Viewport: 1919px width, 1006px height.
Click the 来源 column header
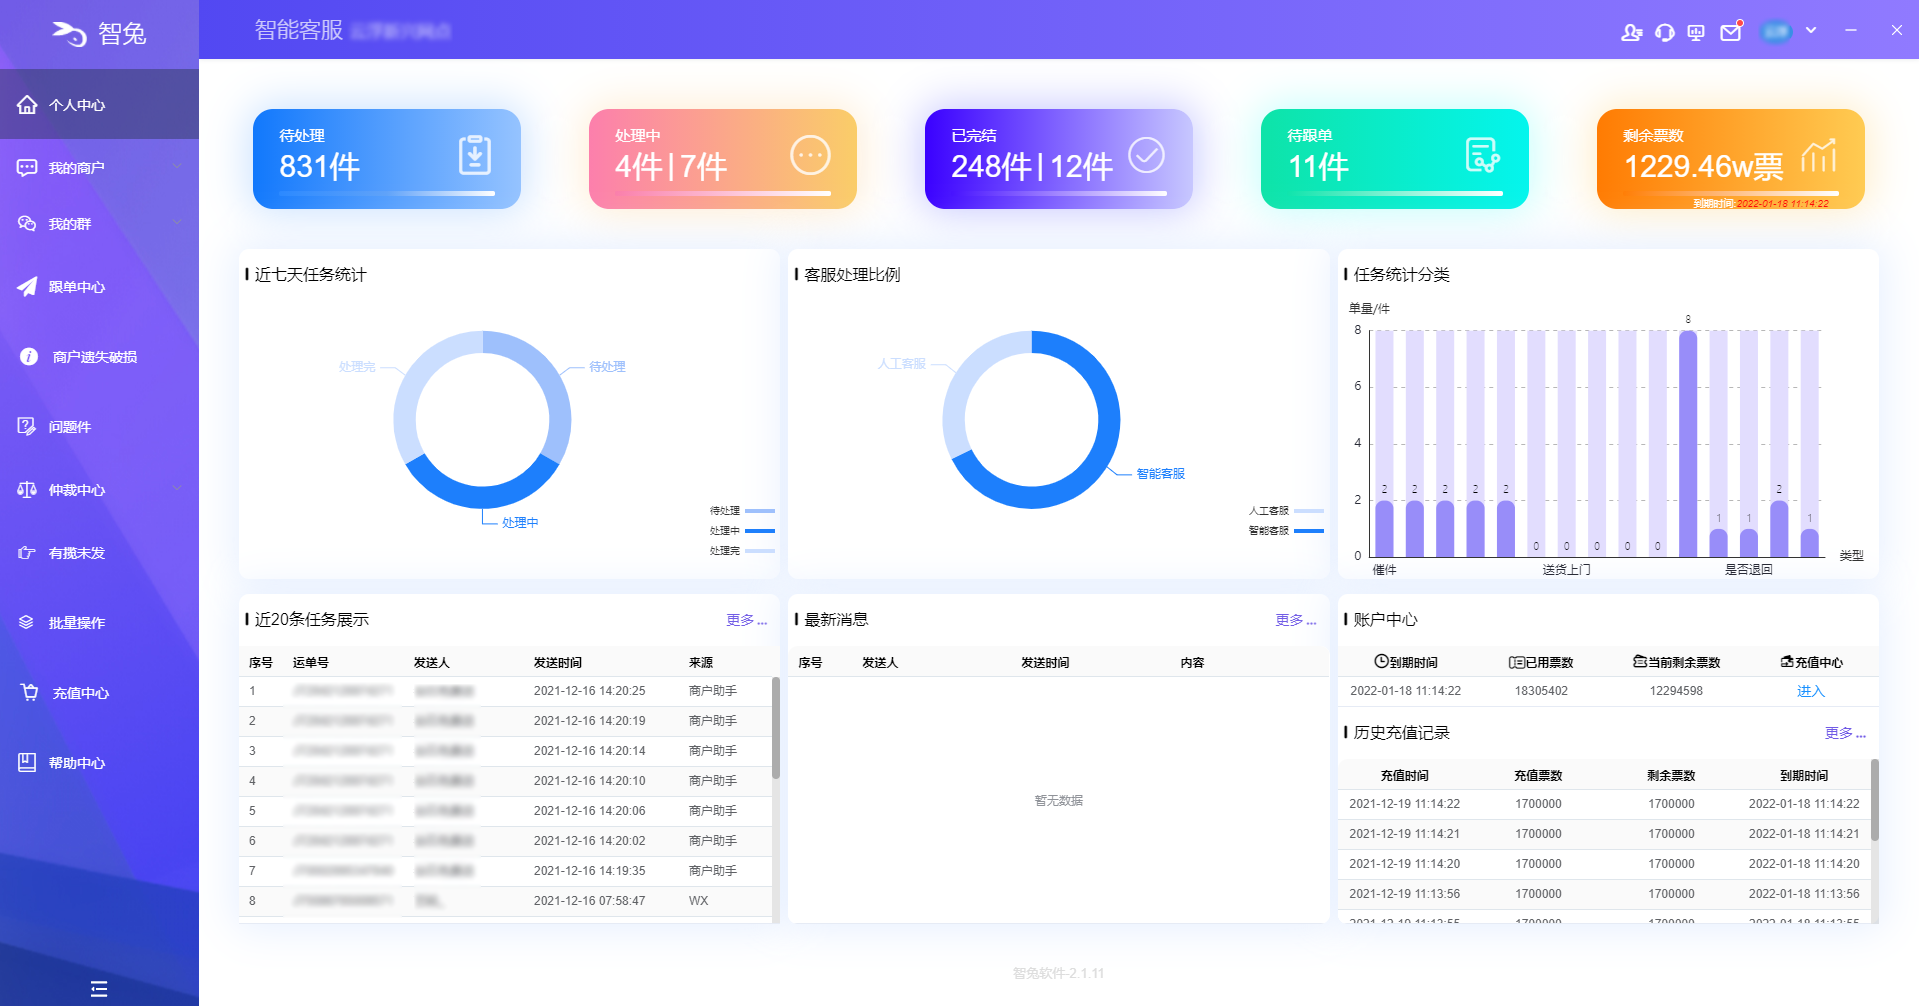[701, 663]
